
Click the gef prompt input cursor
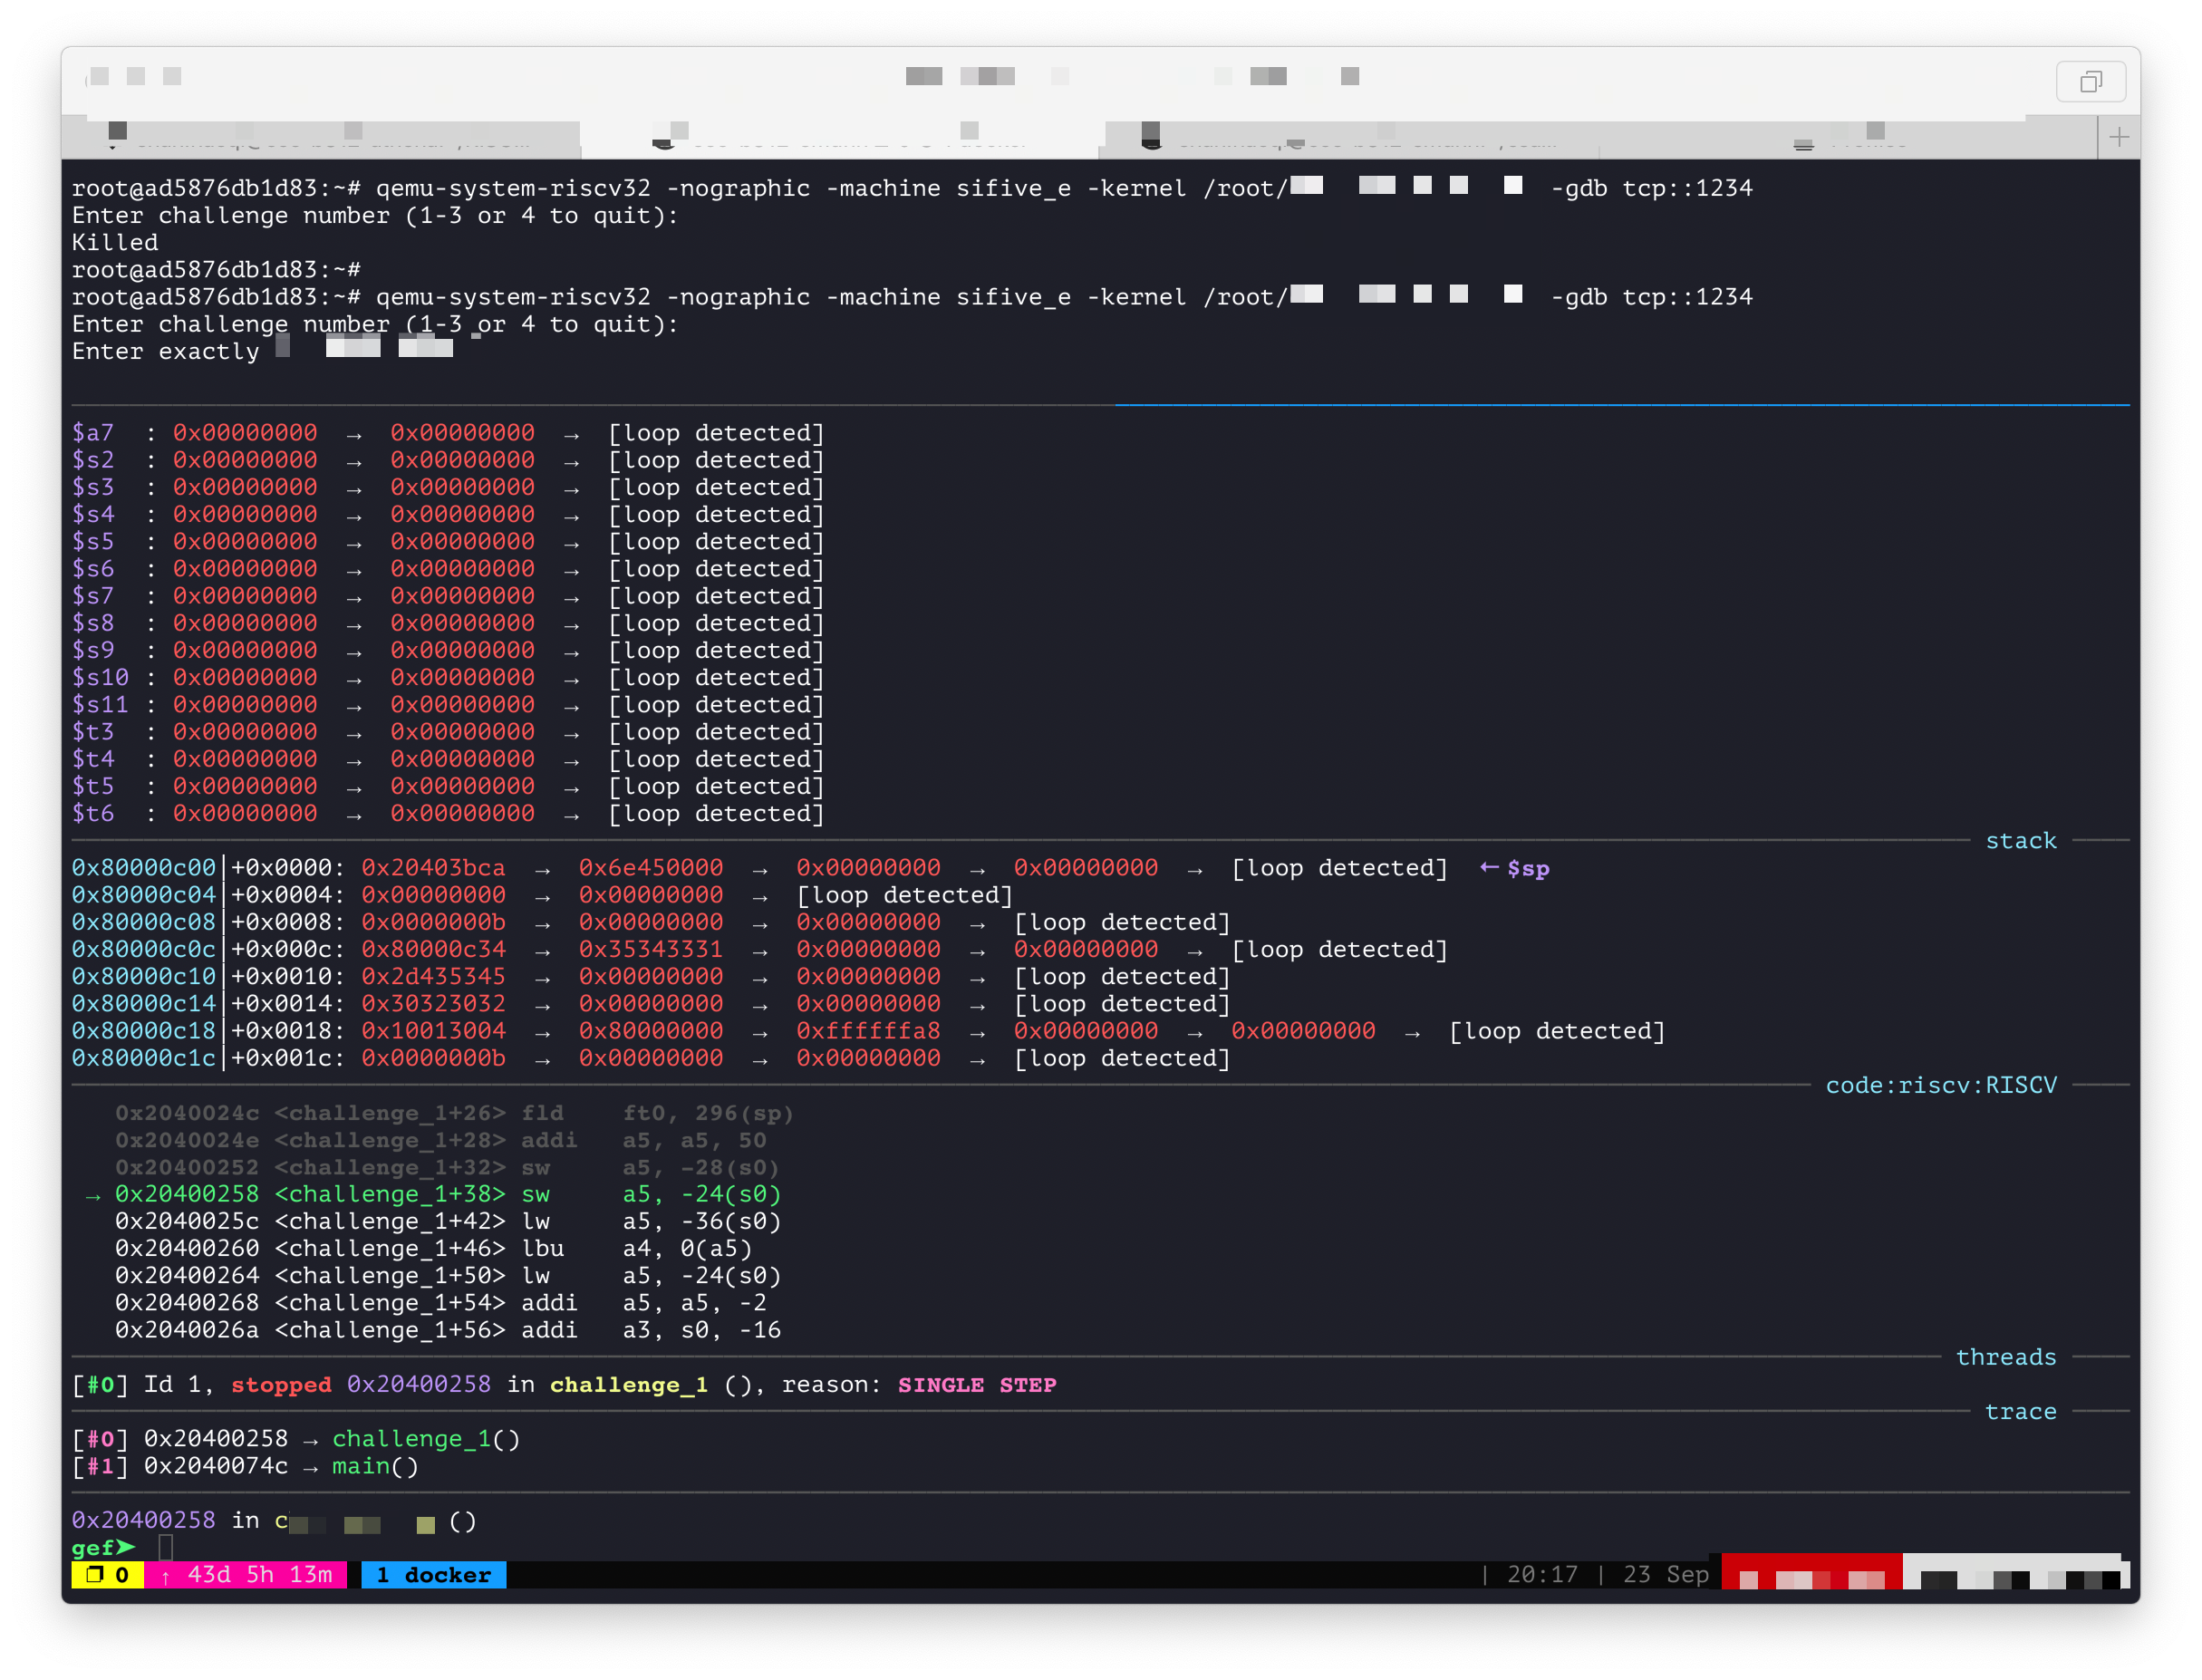[166, 1548]
